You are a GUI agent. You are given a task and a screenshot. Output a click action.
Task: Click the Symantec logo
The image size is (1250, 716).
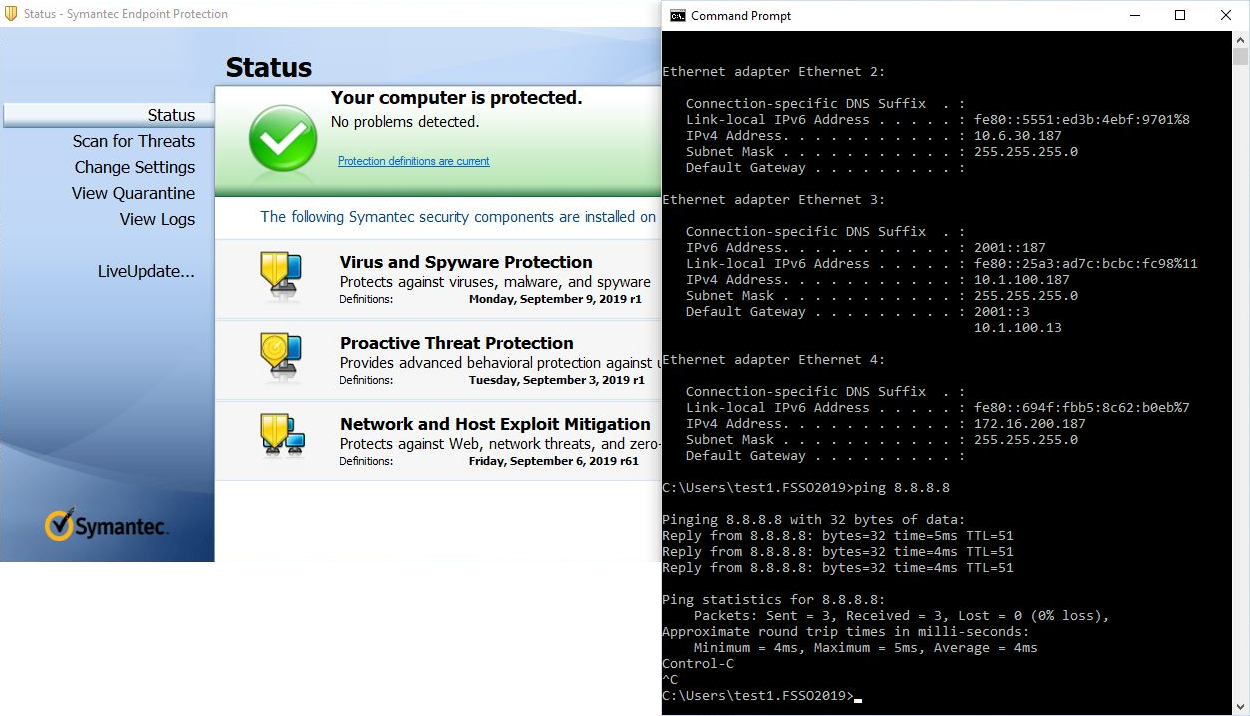point(107,525)
